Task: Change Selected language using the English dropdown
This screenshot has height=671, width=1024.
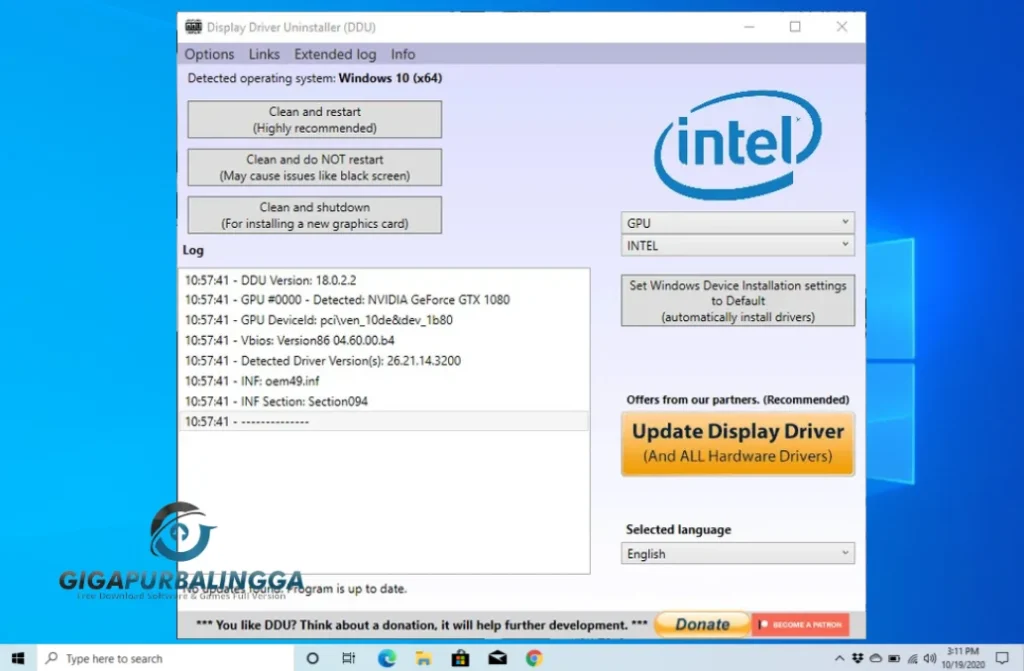Action: (x=737, y=553)
